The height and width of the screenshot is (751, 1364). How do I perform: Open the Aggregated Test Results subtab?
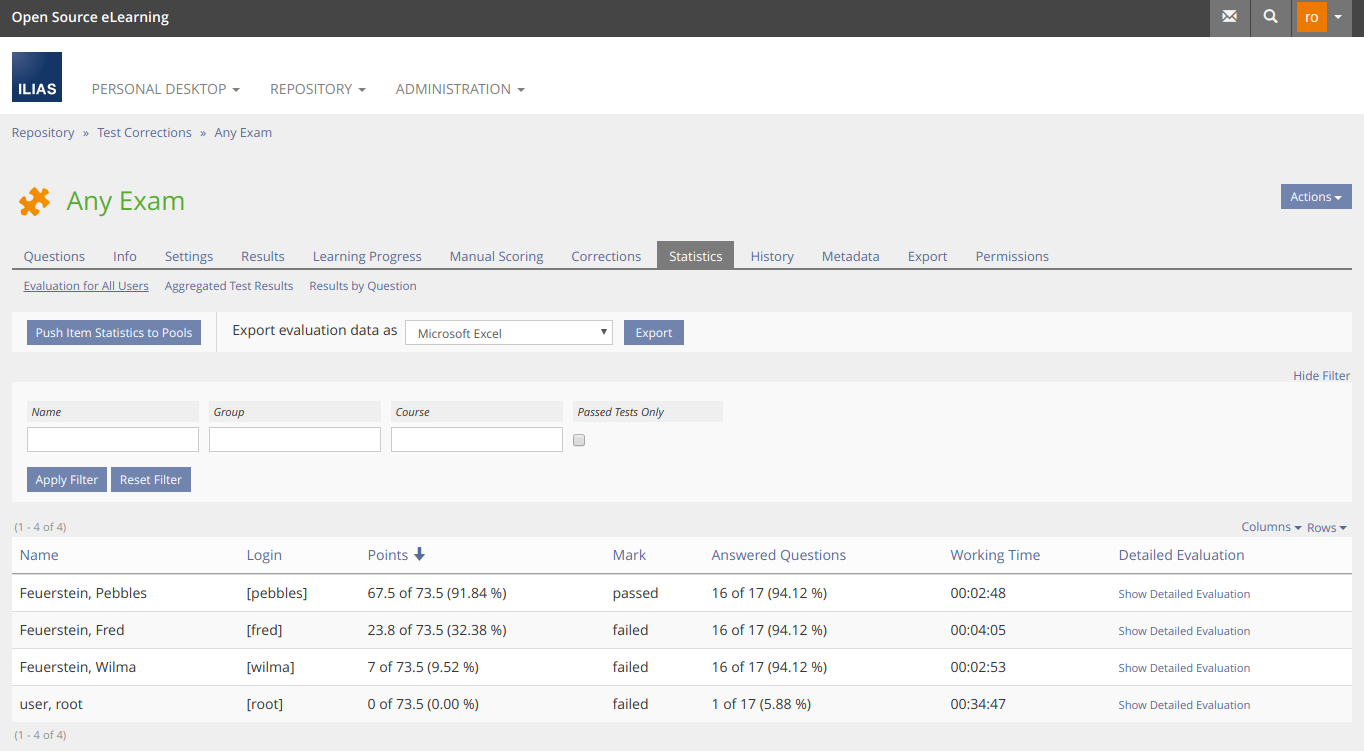[229, 286]
